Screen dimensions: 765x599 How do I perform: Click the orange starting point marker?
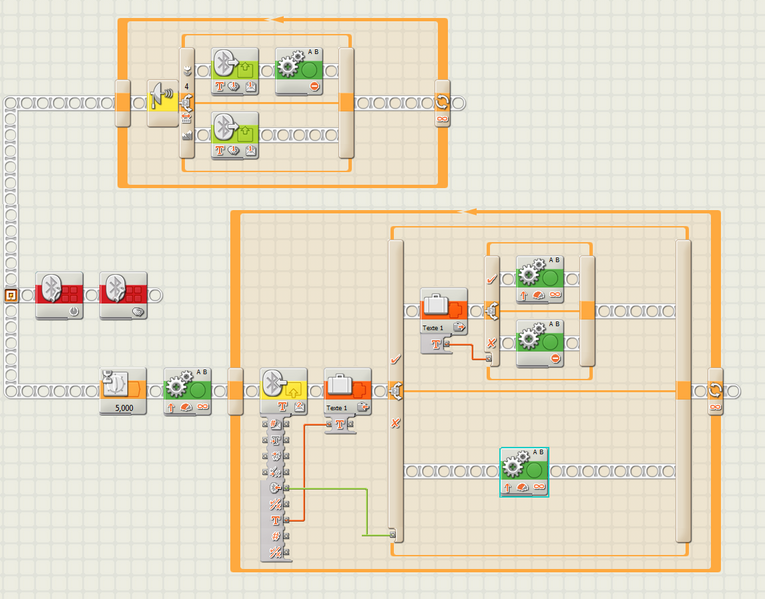click(10, 294)
